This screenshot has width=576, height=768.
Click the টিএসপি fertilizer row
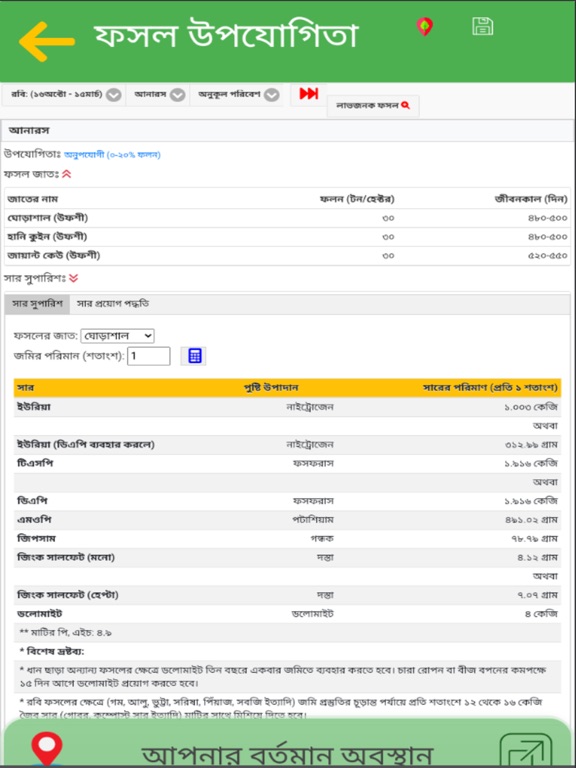point(288,463)
